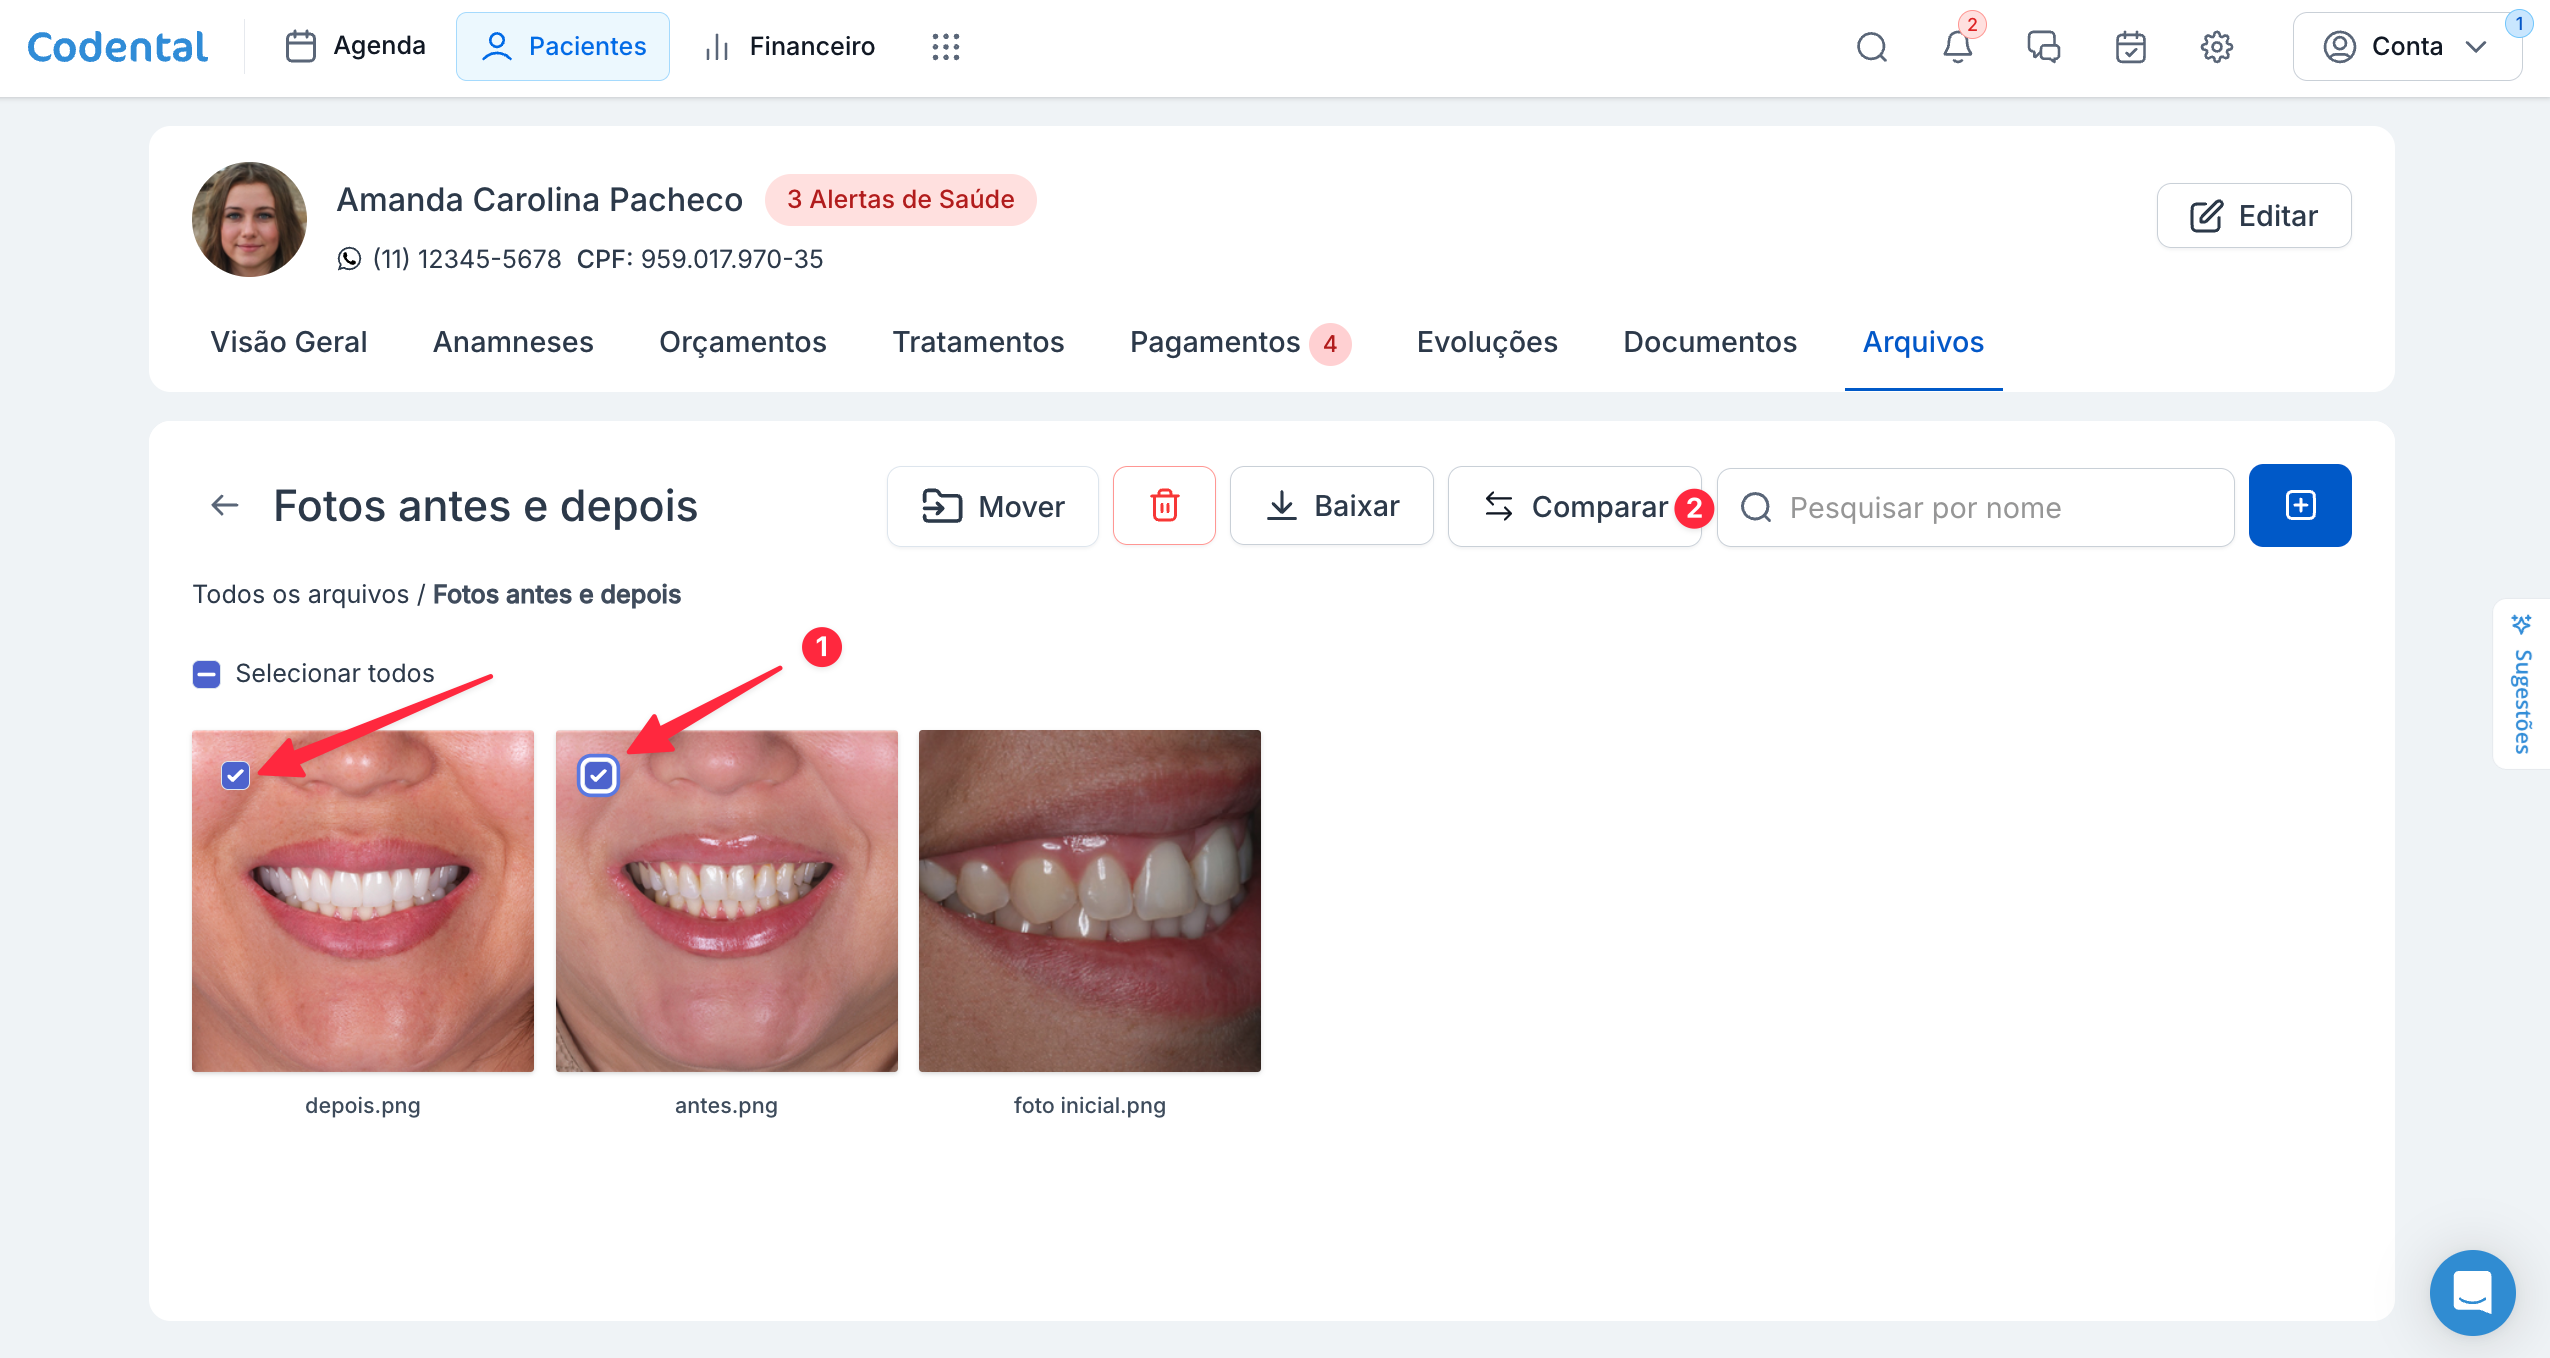
Task: Click the phone number (11) 12345-5678
Action: (467, 259)
